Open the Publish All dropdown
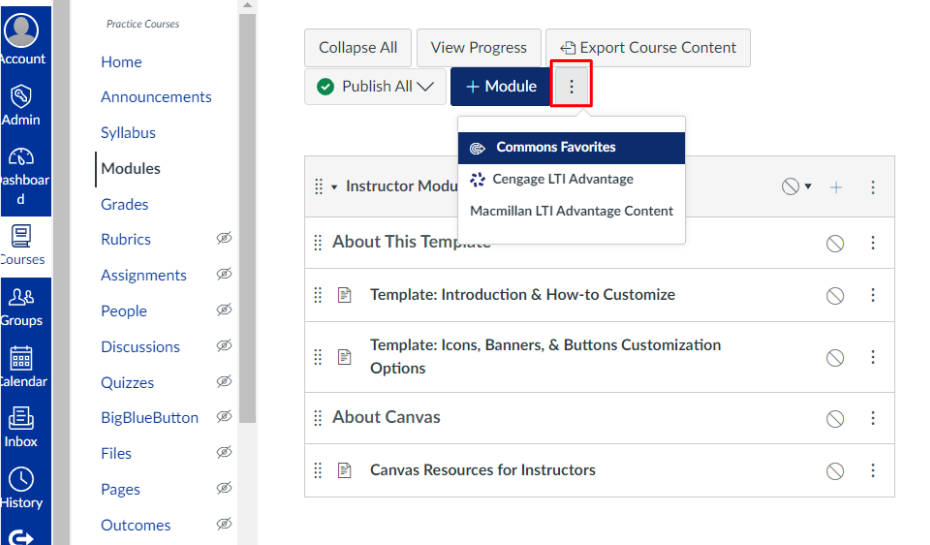The width and height of the screenshot is (930, 545). (x=375, y=87)
